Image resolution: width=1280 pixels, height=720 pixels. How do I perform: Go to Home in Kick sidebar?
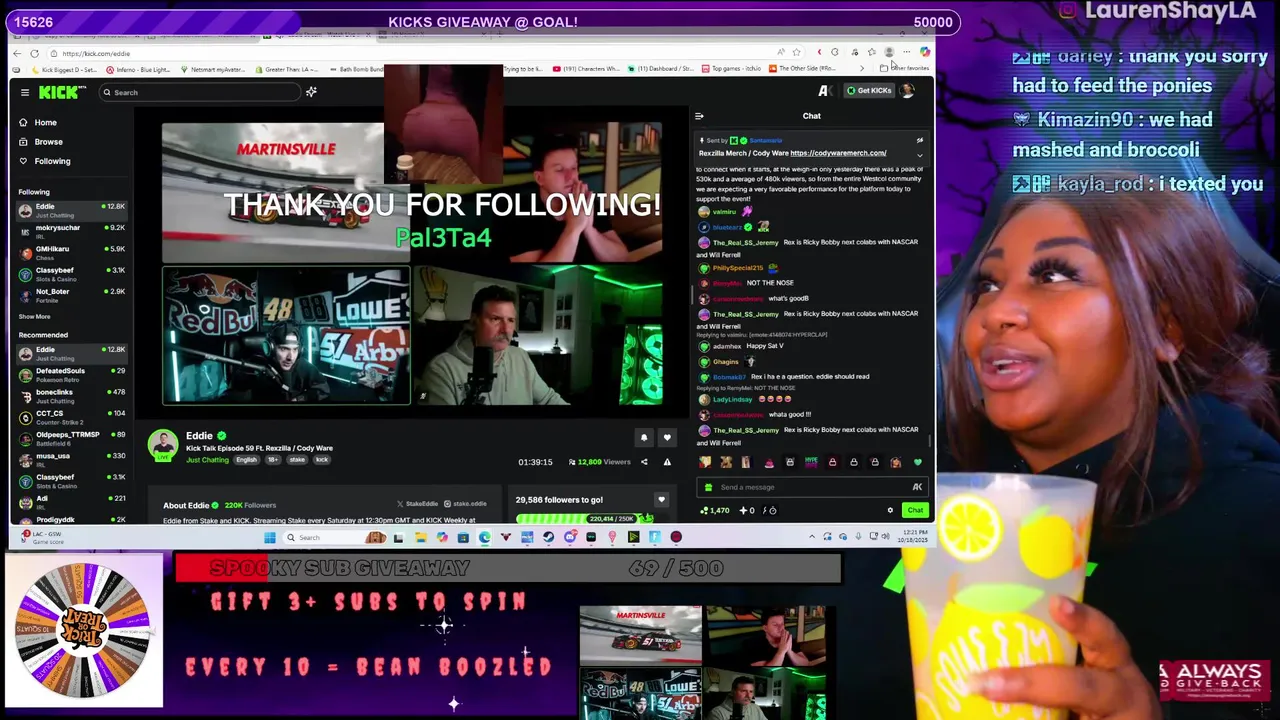tap(38, 122)
